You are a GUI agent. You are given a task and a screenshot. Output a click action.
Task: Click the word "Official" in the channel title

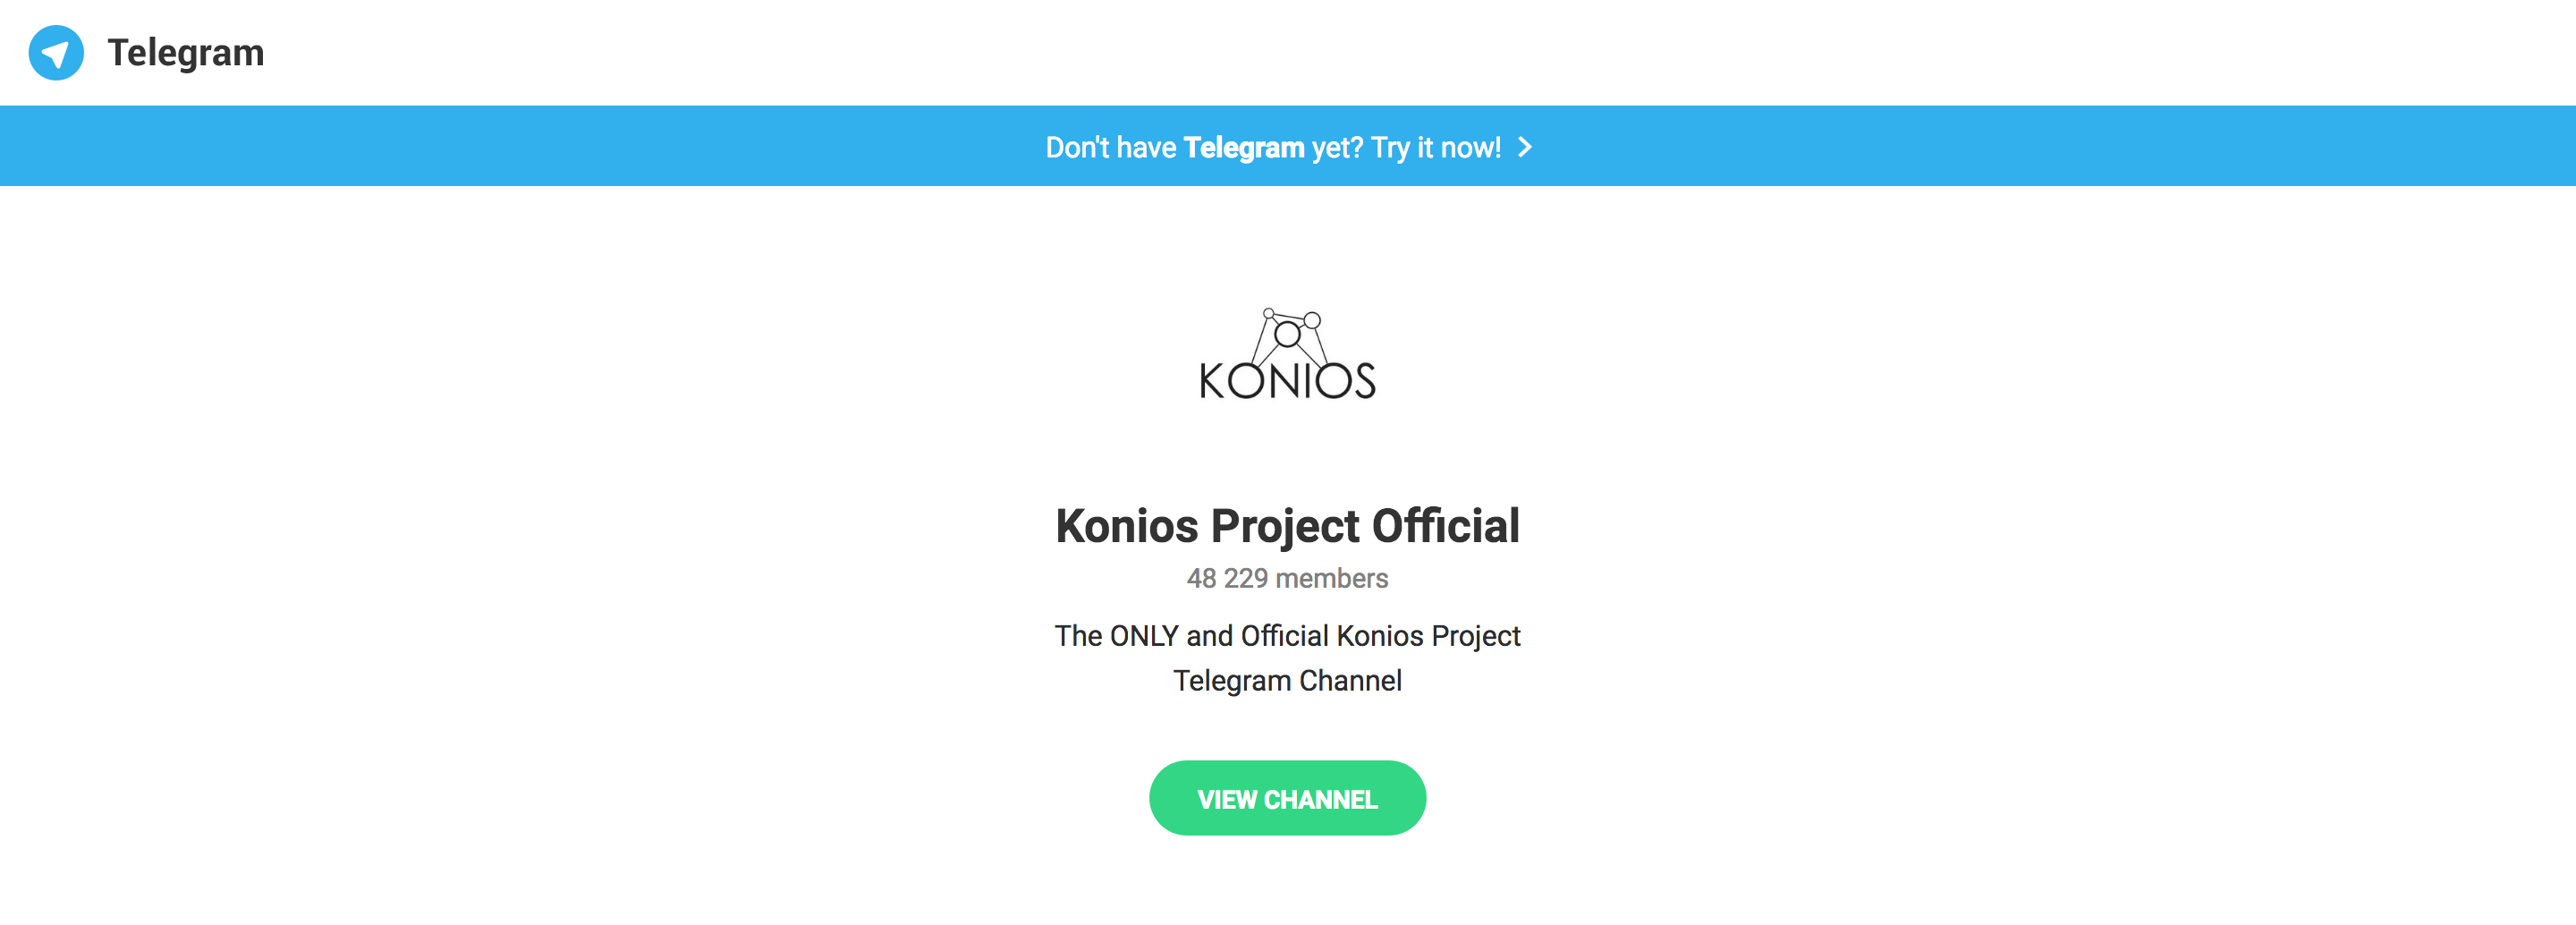tap(1445, 526)
